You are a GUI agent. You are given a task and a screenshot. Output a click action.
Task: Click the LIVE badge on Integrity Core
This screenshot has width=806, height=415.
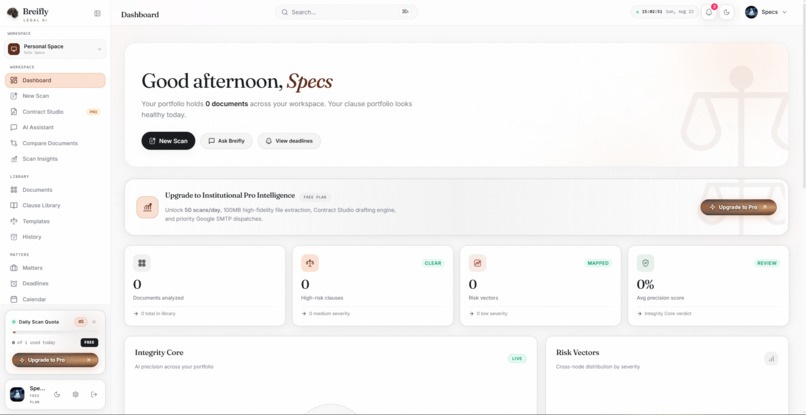(517, 358)
